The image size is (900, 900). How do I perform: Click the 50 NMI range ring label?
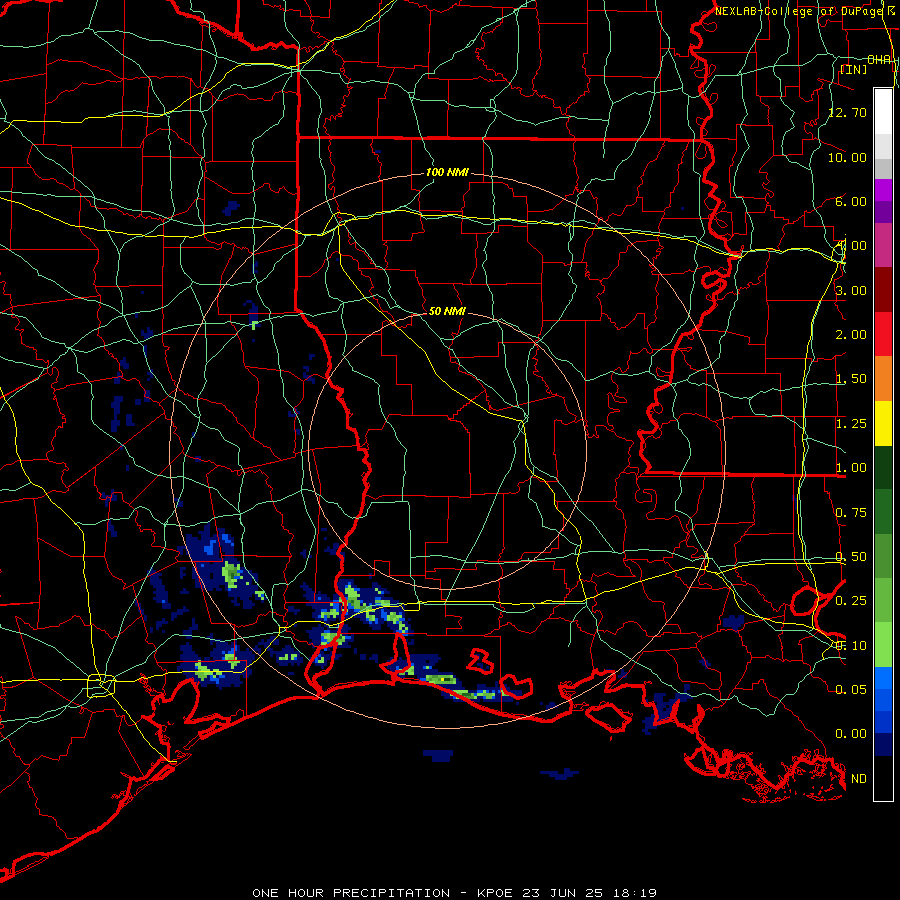(x=447, y=311)
